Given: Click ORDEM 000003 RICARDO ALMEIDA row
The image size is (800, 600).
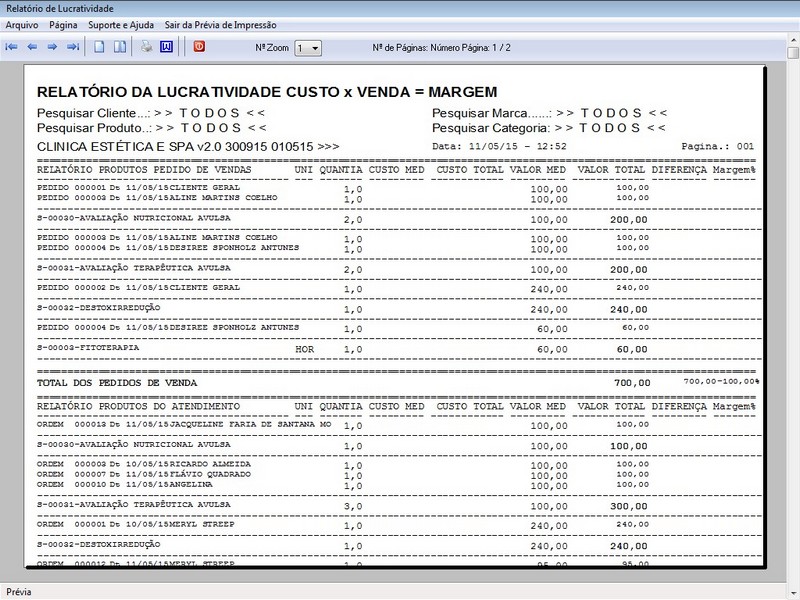Looking at the screenshot, I should [x=343, y=464].
